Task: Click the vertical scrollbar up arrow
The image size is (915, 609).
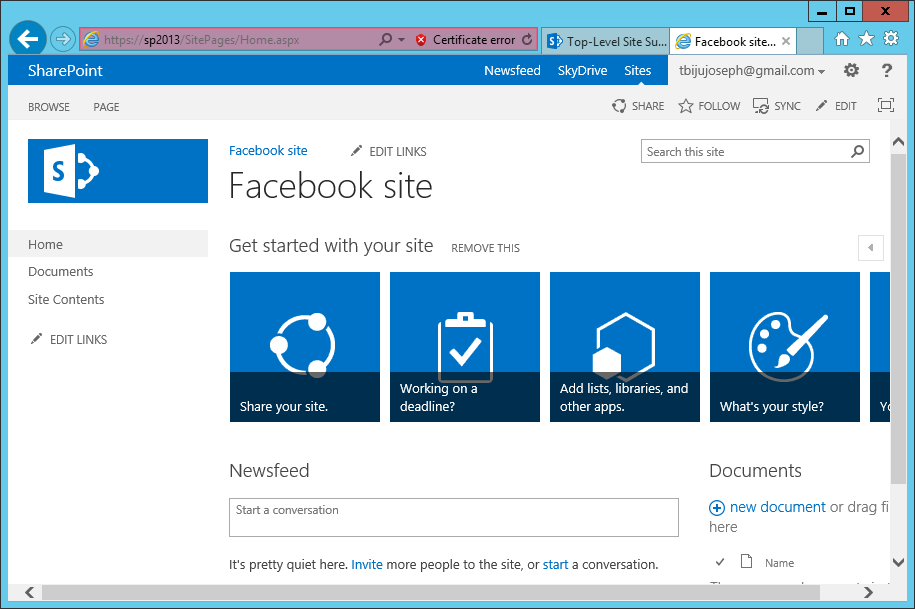Action: click(899, 141)
